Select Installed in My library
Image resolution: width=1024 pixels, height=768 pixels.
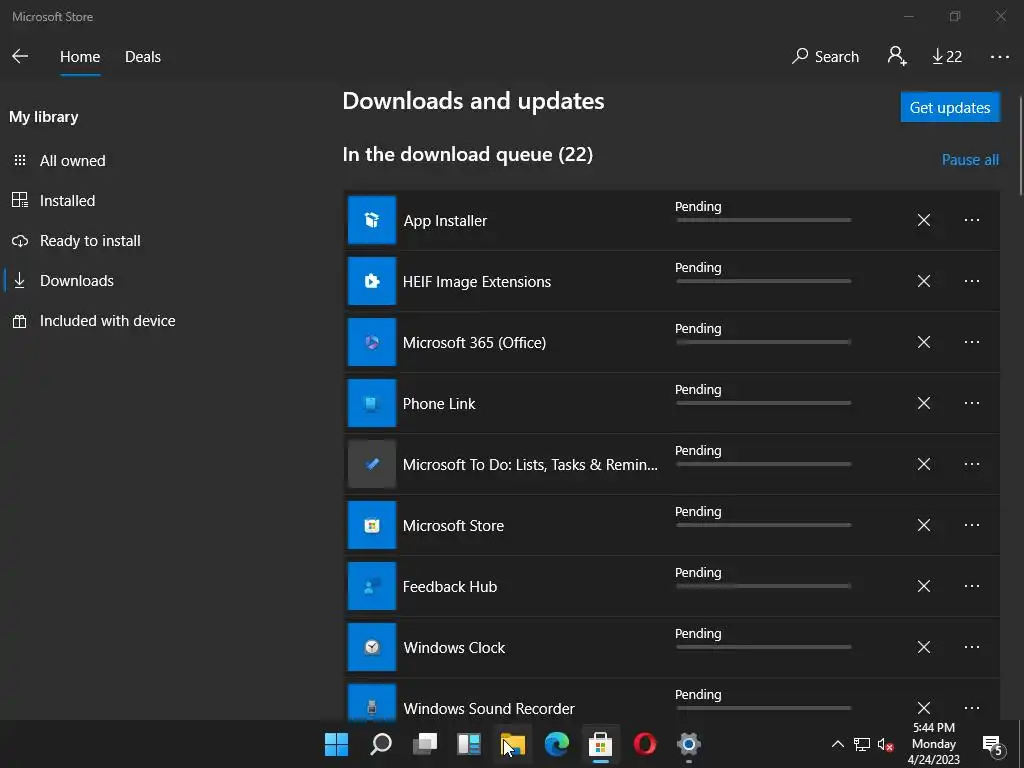(67, 200)
